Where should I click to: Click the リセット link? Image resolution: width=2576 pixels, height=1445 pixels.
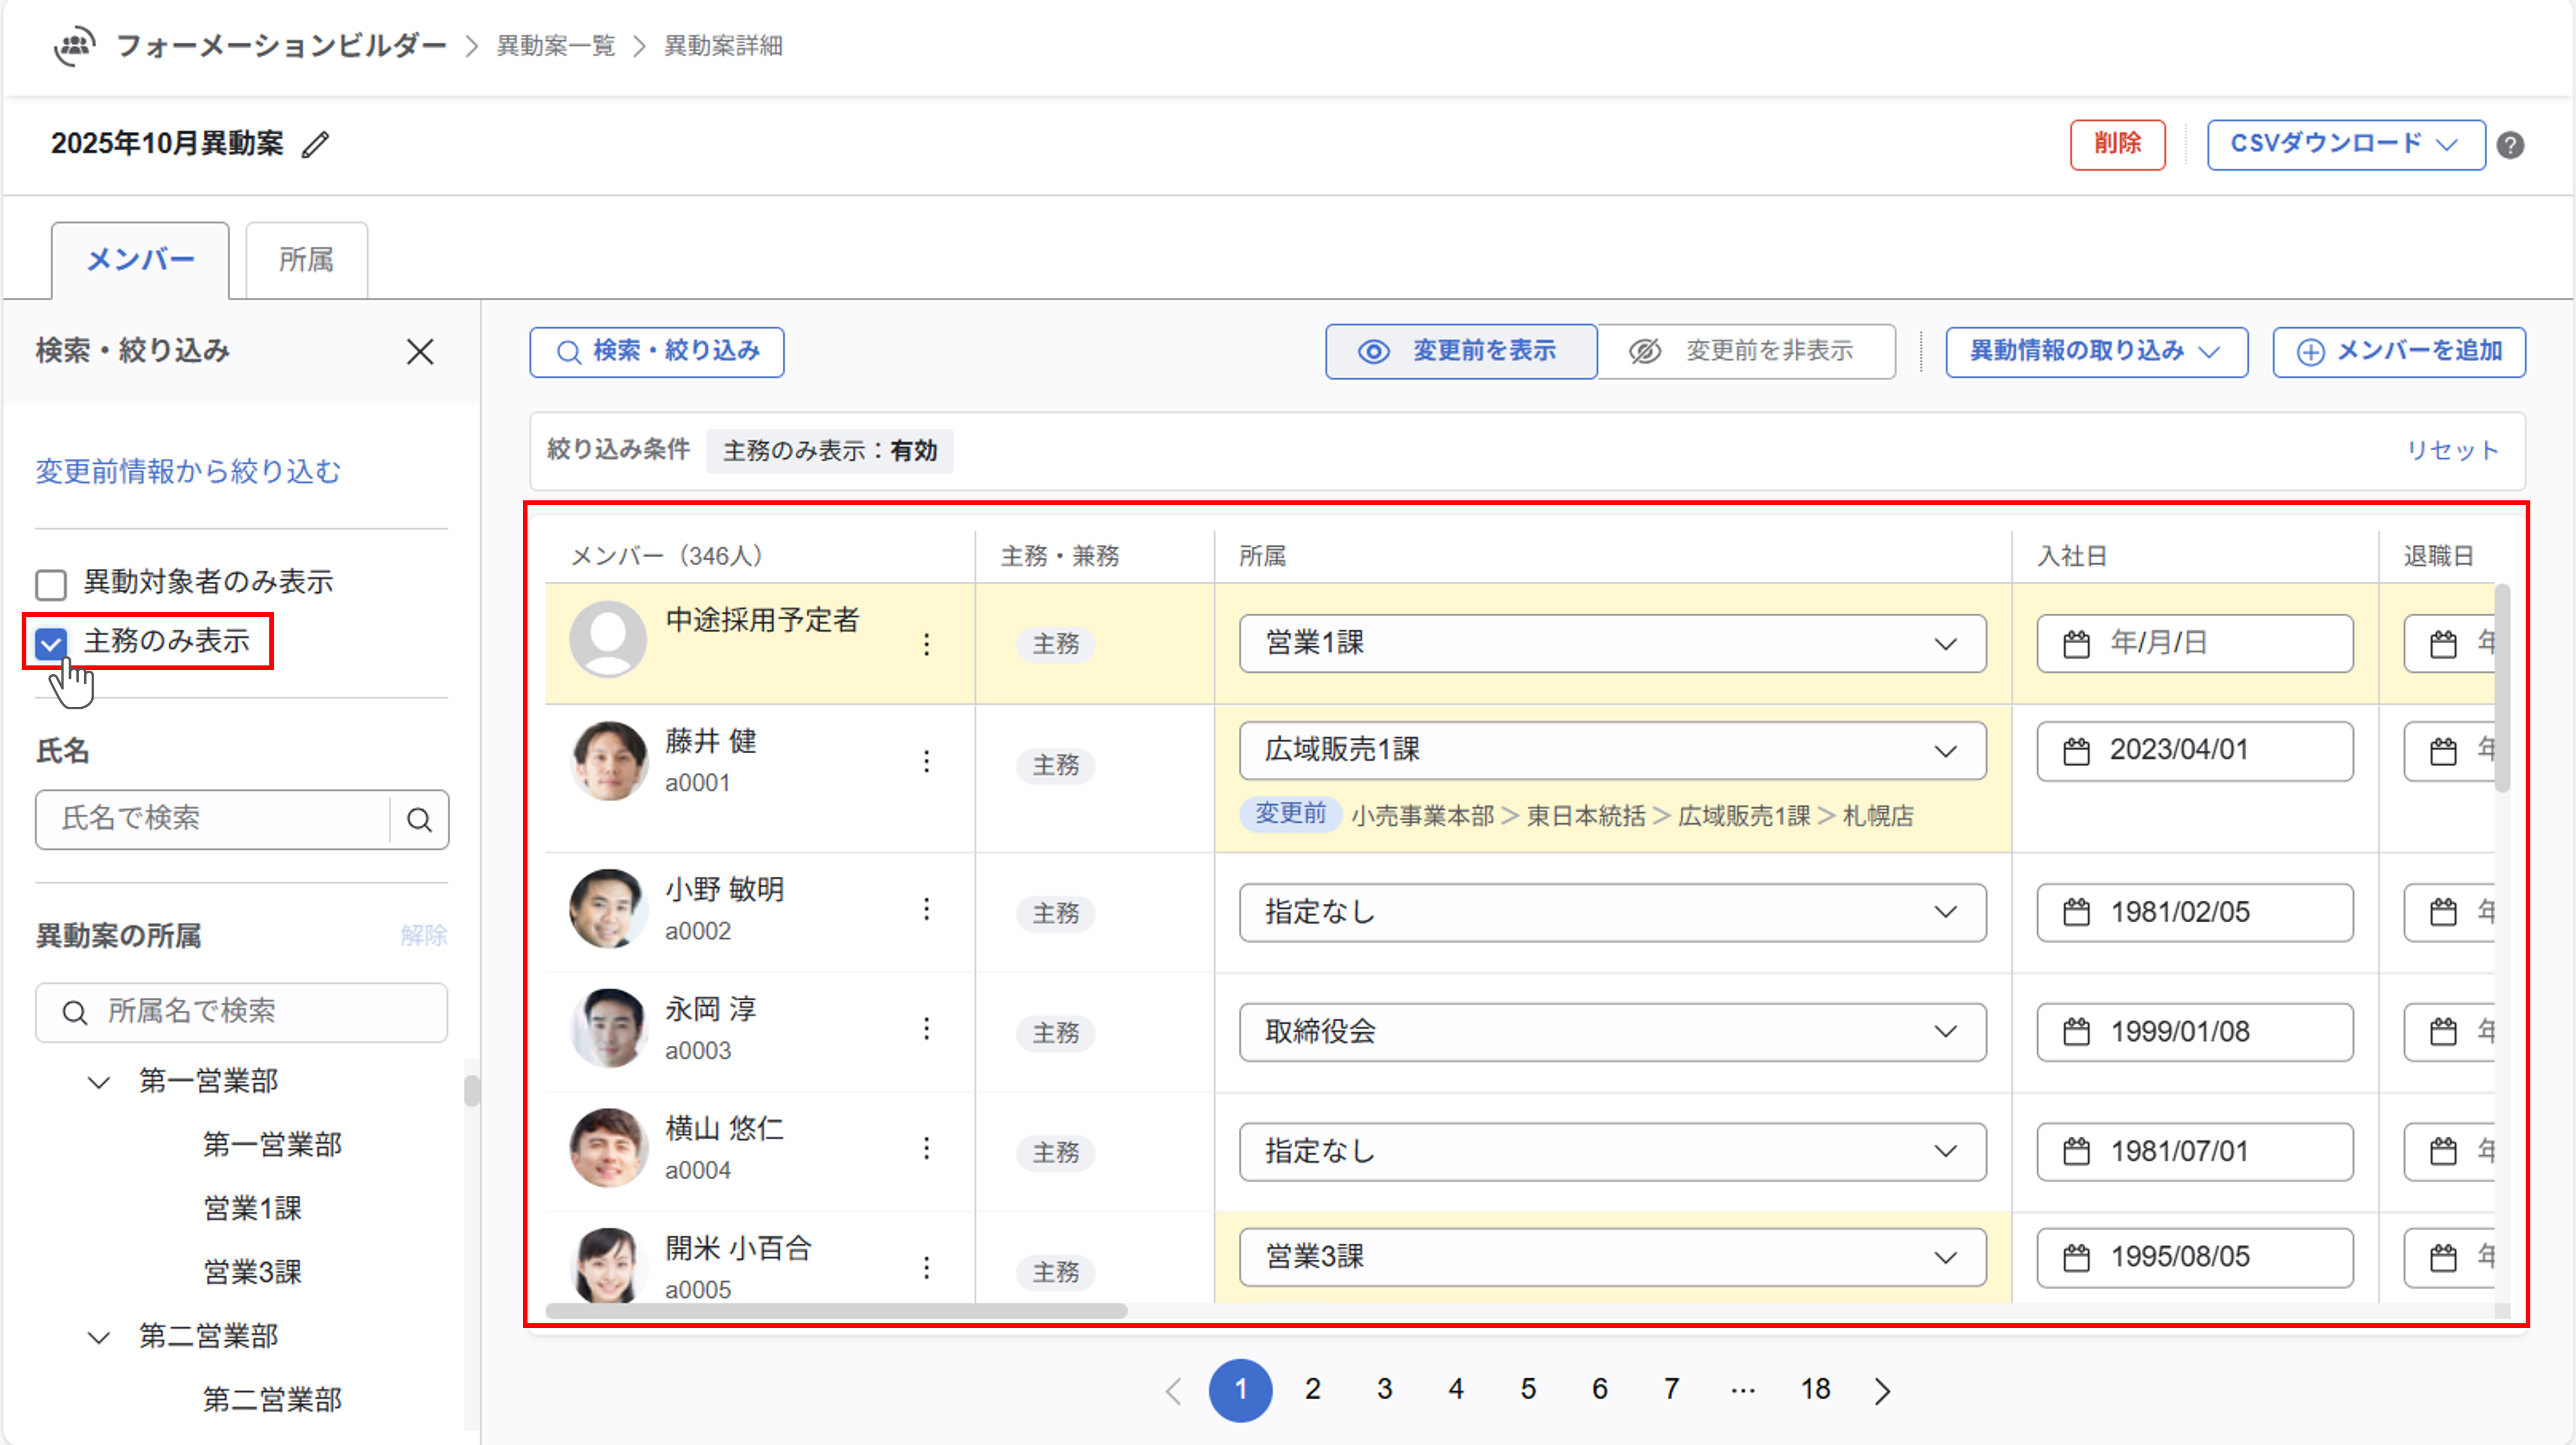[2451, 450]
